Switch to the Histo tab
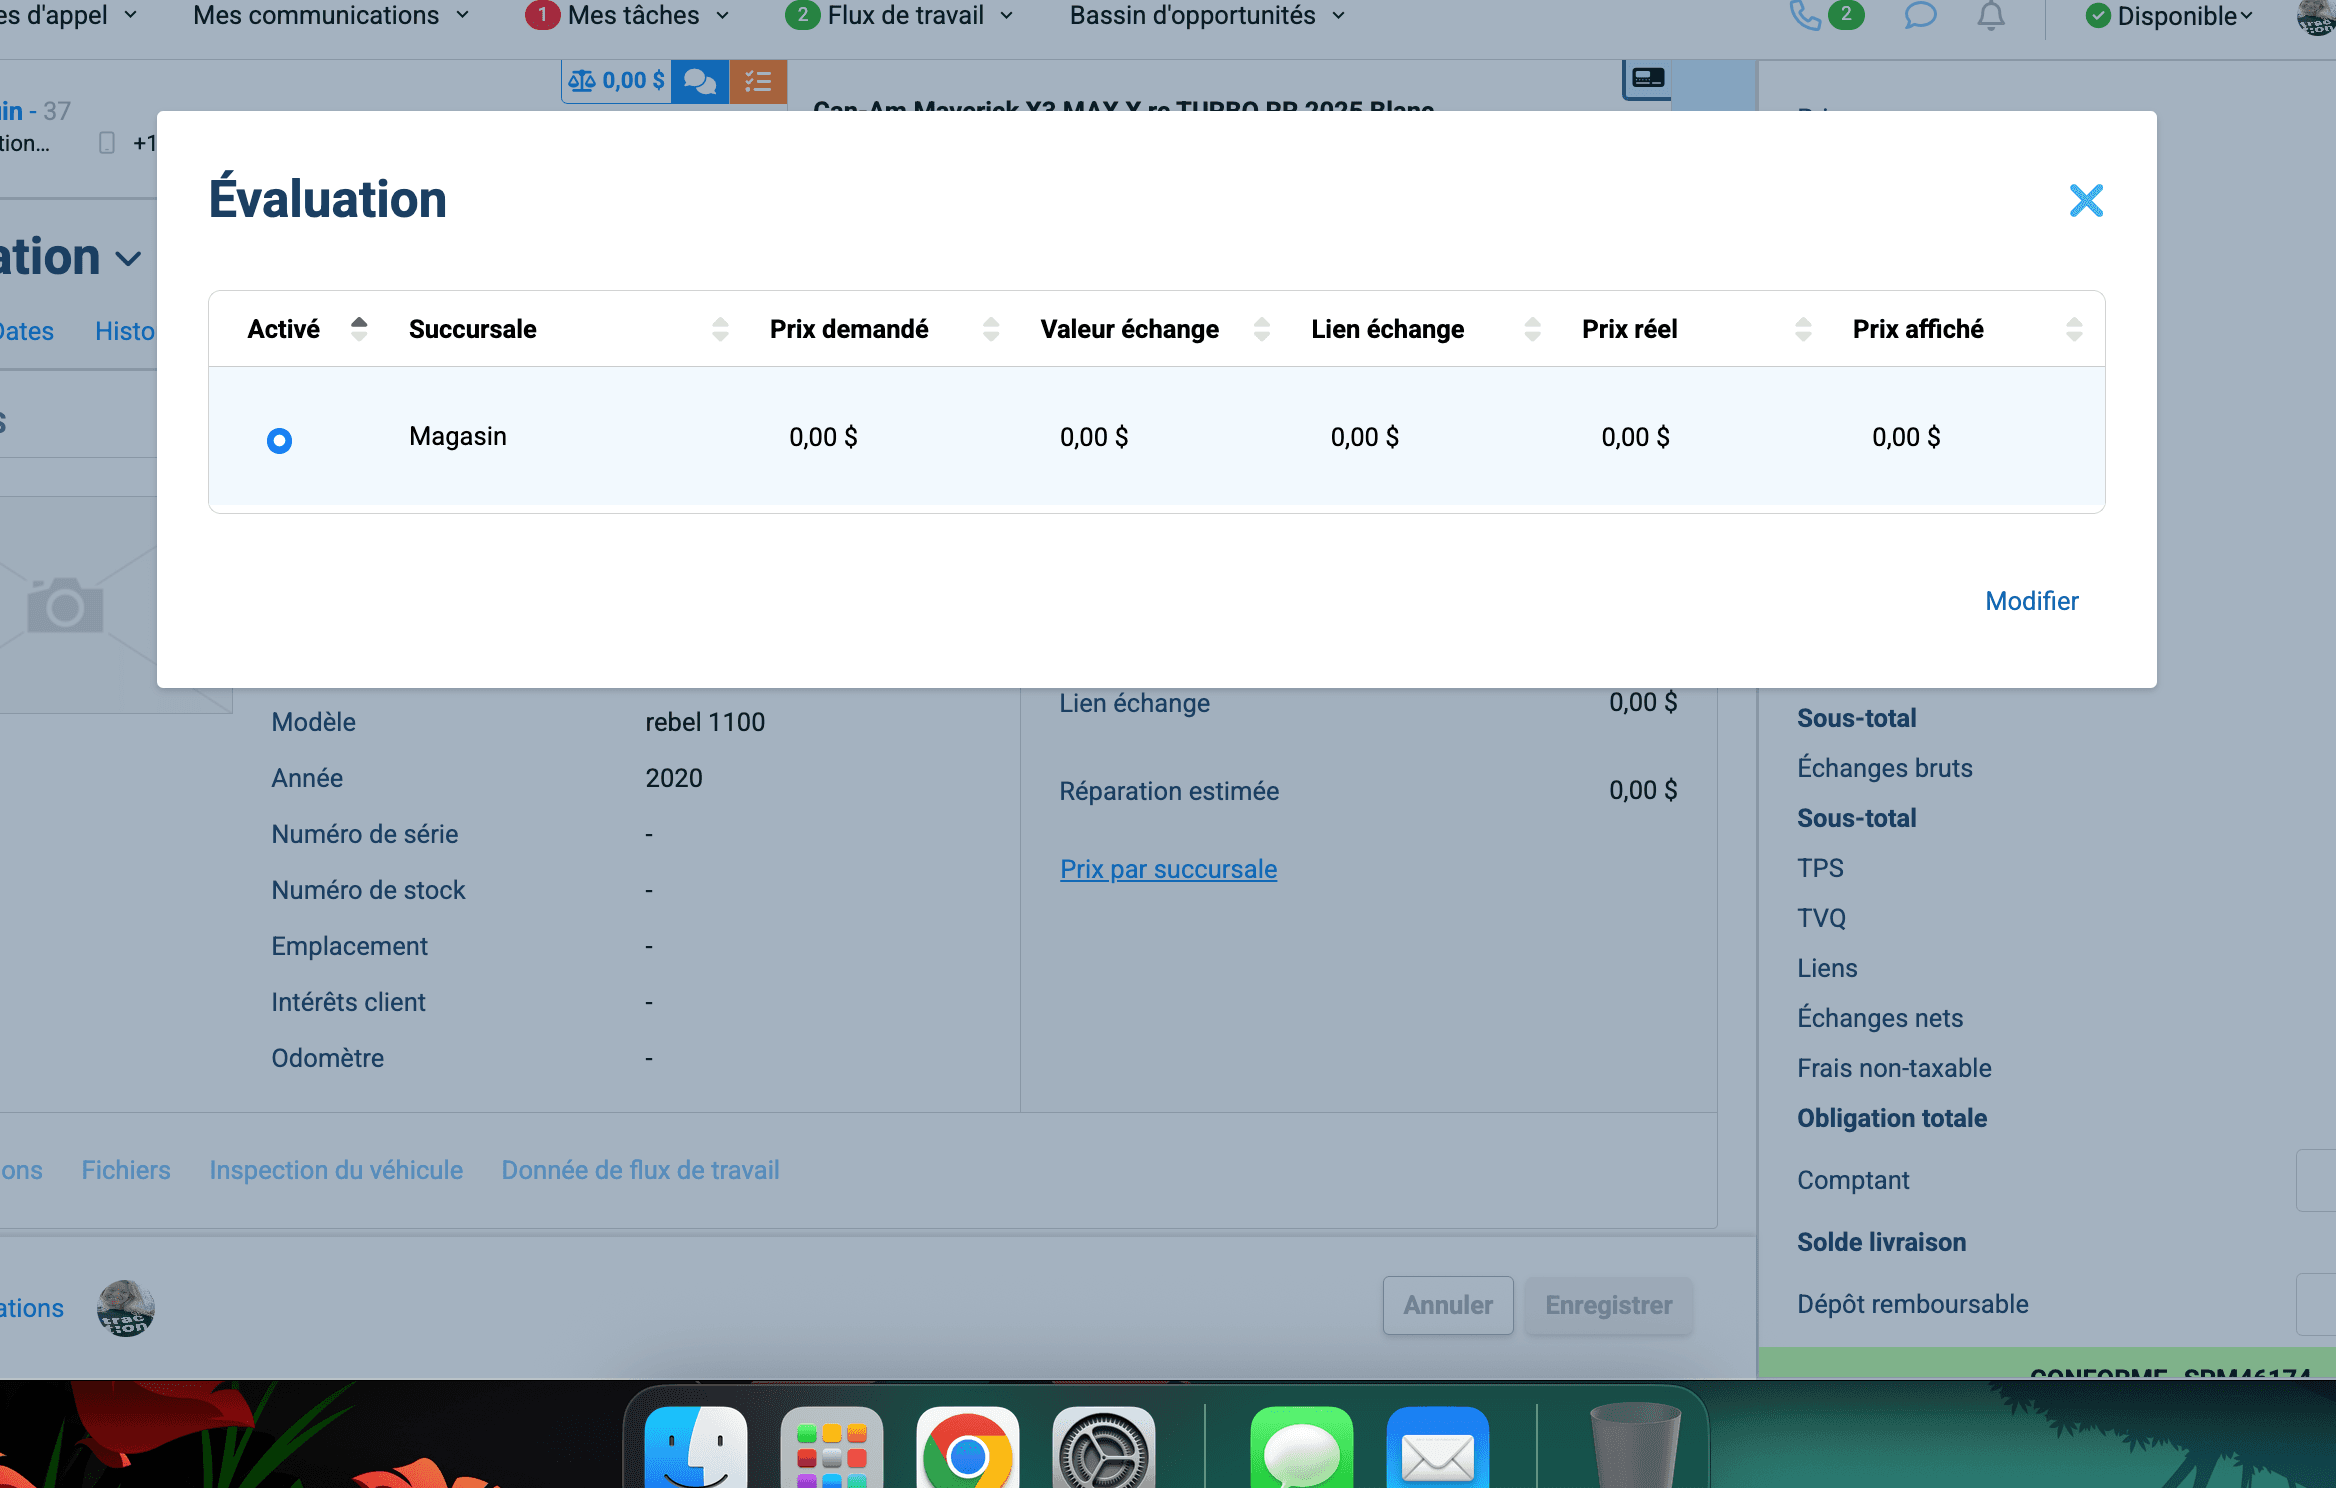 click(125, 331)
